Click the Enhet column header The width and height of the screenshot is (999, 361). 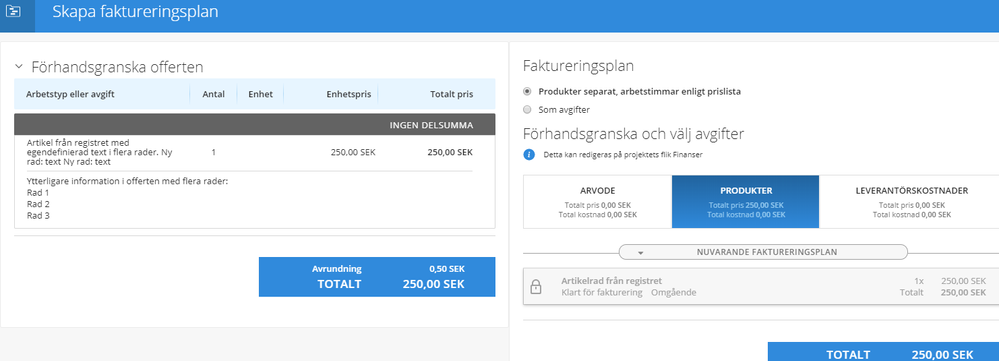coord(261,94)
